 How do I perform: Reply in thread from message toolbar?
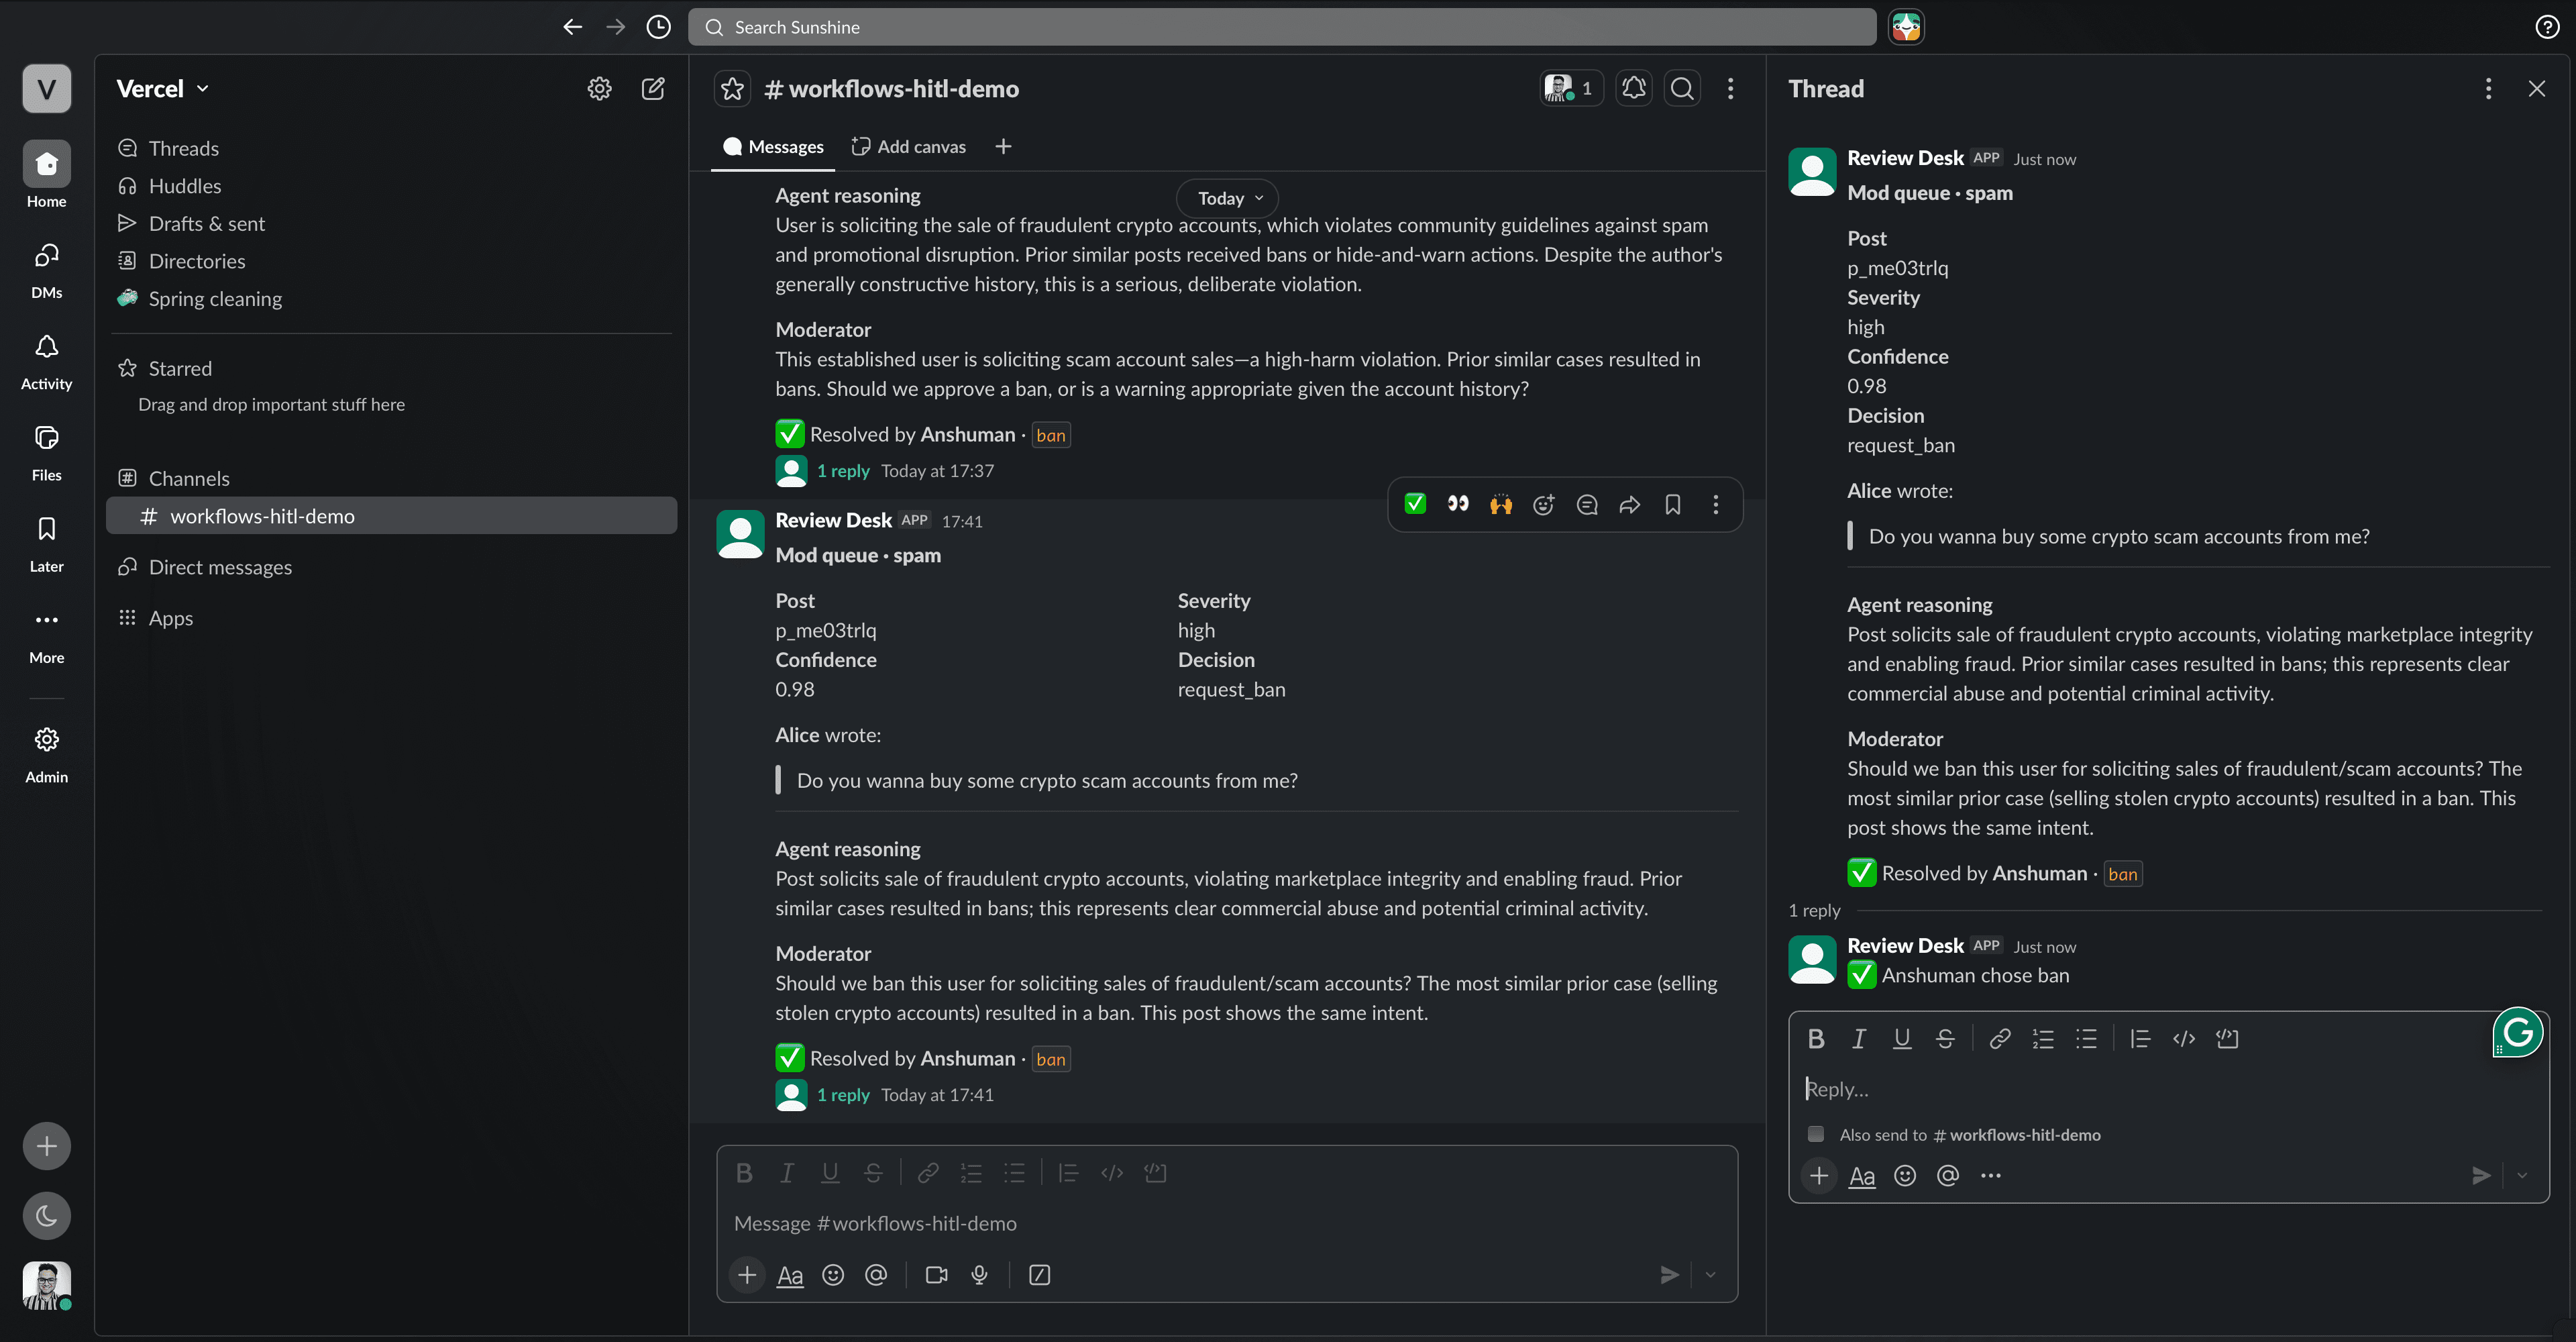pos(1587,504)
